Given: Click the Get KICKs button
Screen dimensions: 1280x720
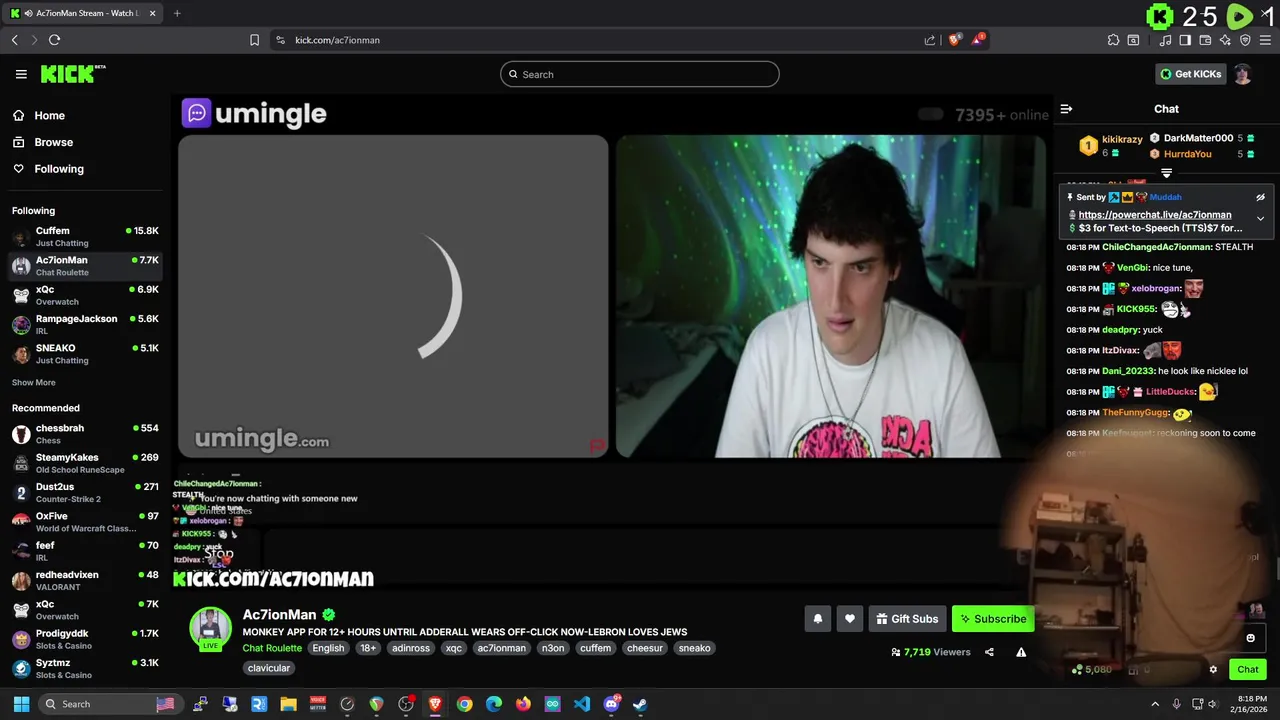Looking at the screenshot, I should [x=1190, y=74].
